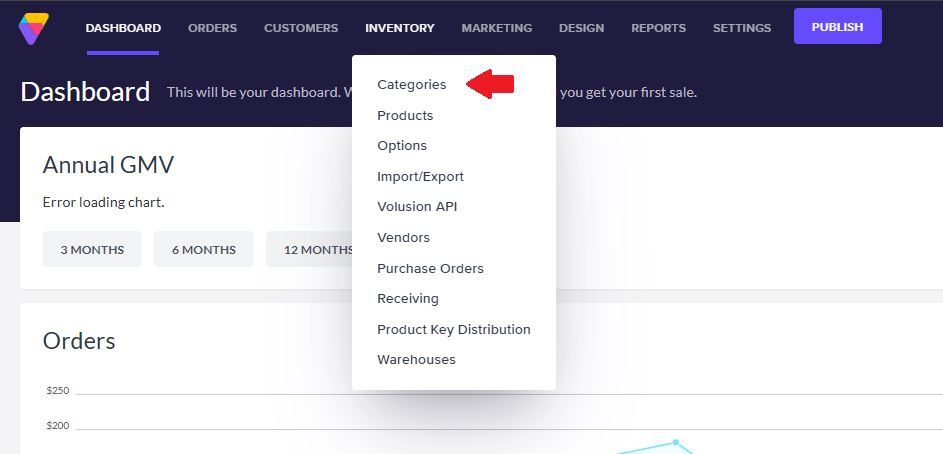This screenshot has height=454, width=943.
Task: Click the Publish button
Action: point(838,26)
